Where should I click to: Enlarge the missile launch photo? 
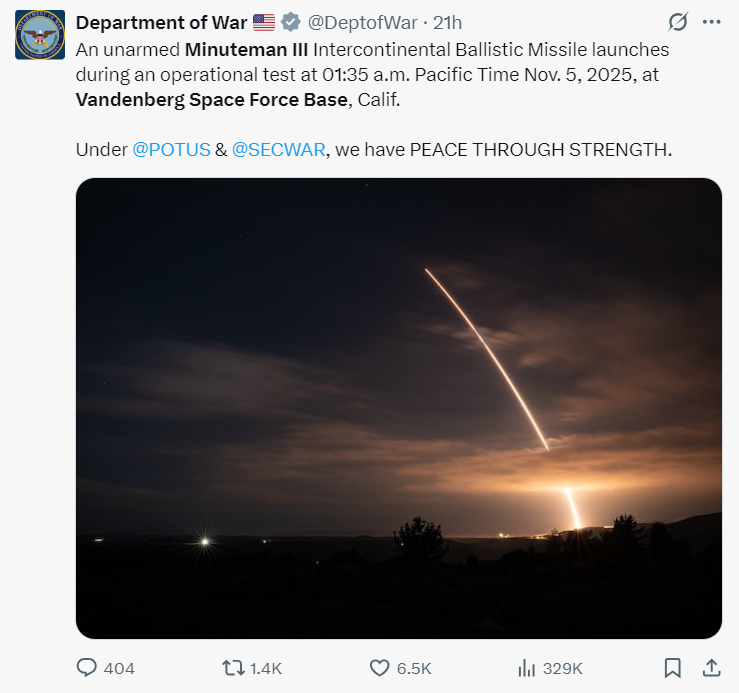pyautogui.click(x=398, y=408)
